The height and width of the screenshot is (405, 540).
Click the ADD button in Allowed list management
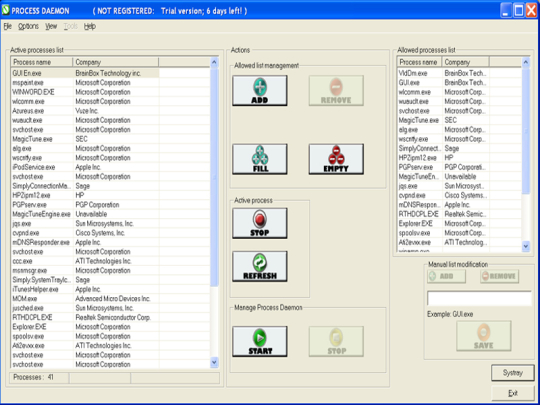tap(260, 91)
